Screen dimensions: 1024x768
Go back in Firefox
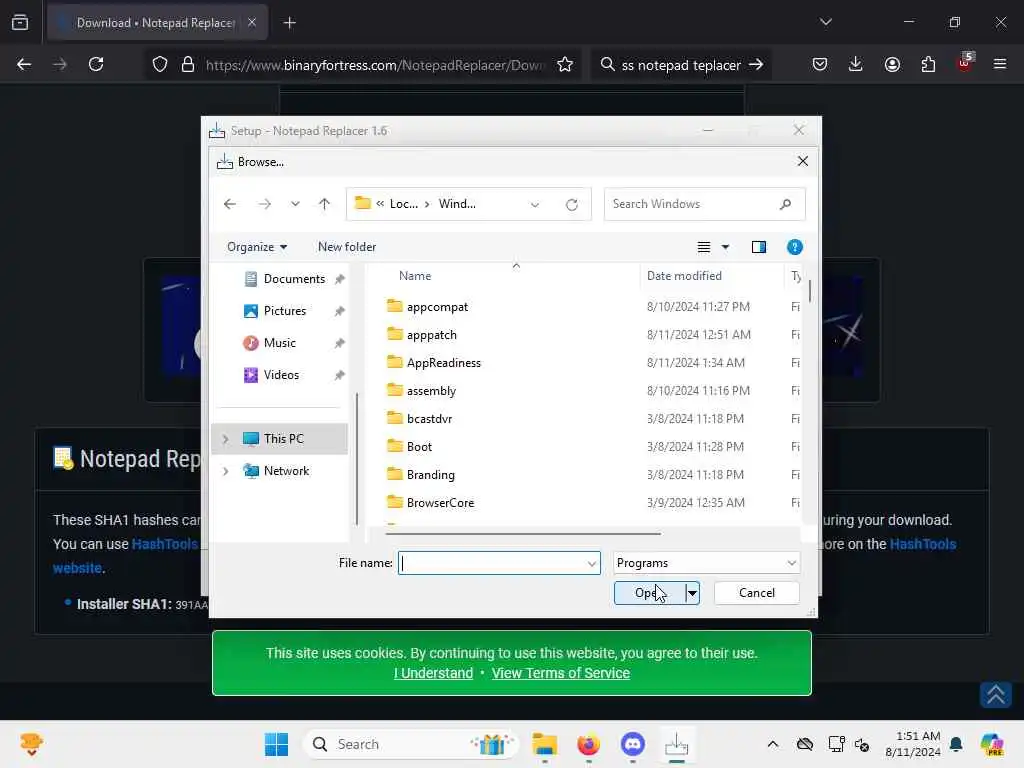24,64
